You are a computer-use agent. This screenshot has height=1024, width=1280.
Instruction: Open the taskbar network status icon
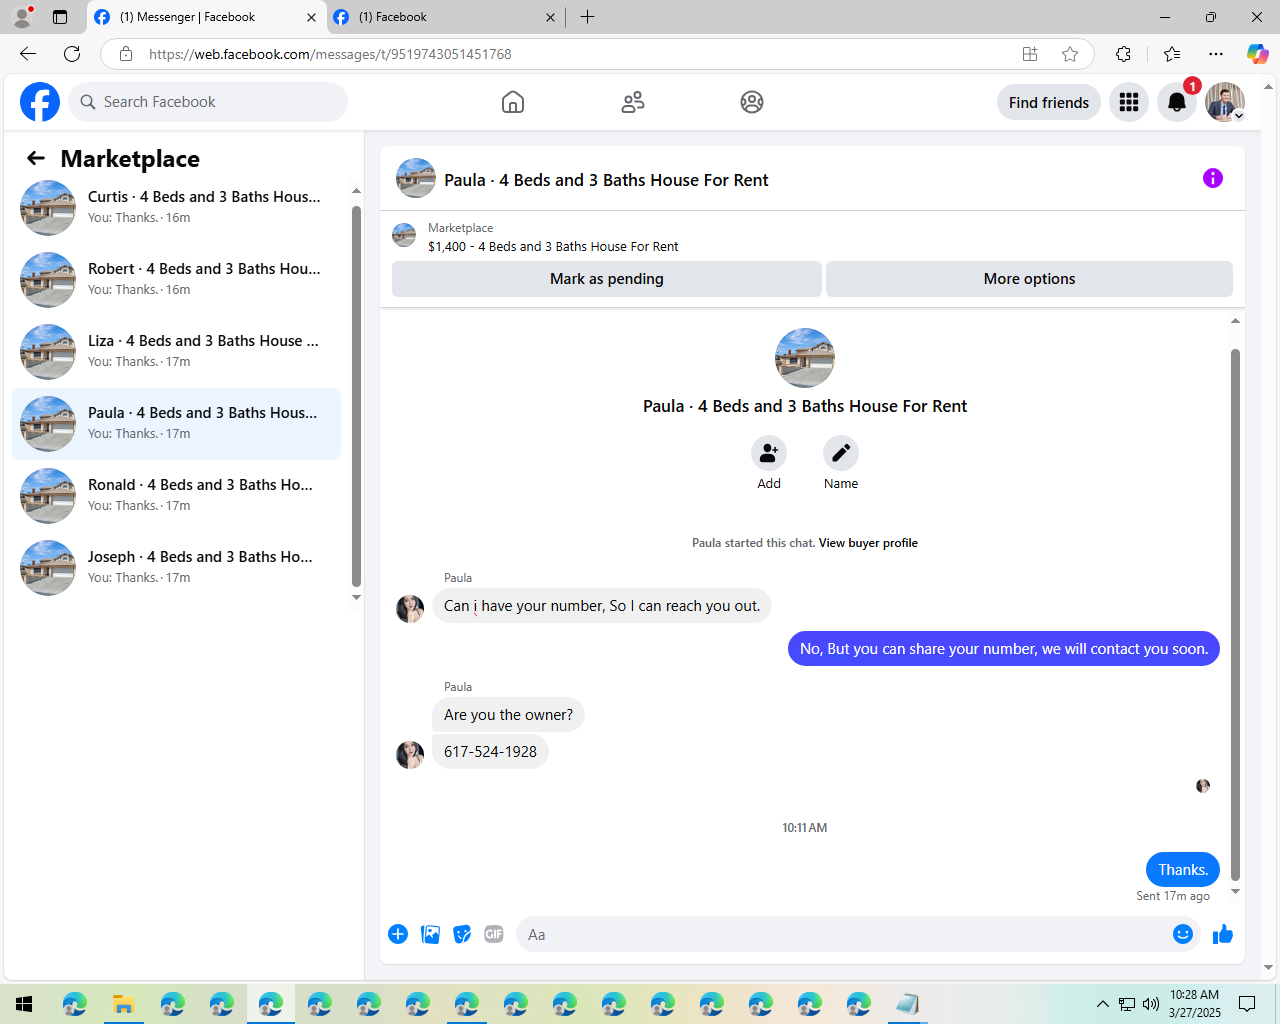point(1127,1004)
